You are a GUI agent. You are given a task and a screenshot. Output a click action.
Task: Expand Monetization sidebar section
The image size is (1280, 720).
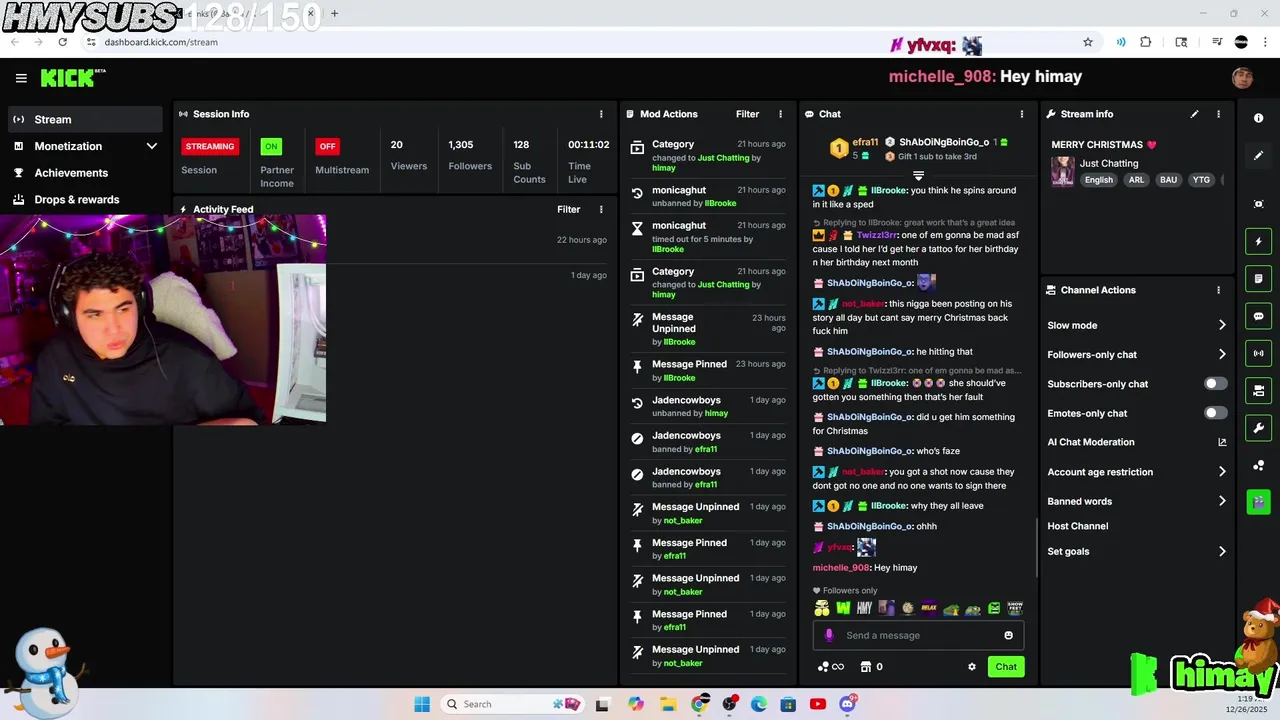[85, 146]
